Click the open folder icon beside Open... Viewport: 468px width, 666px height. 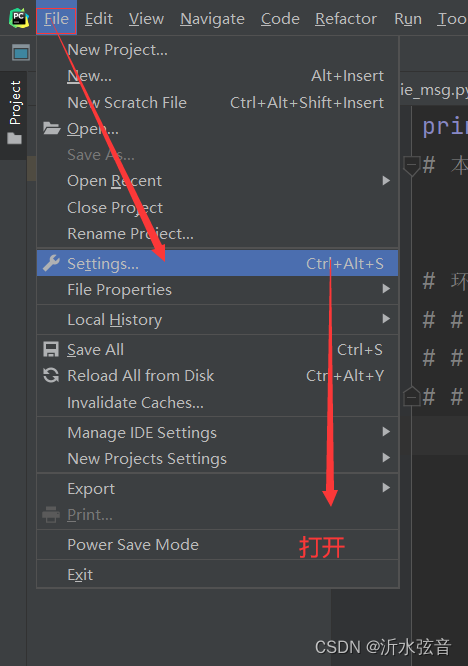(51, 128)
